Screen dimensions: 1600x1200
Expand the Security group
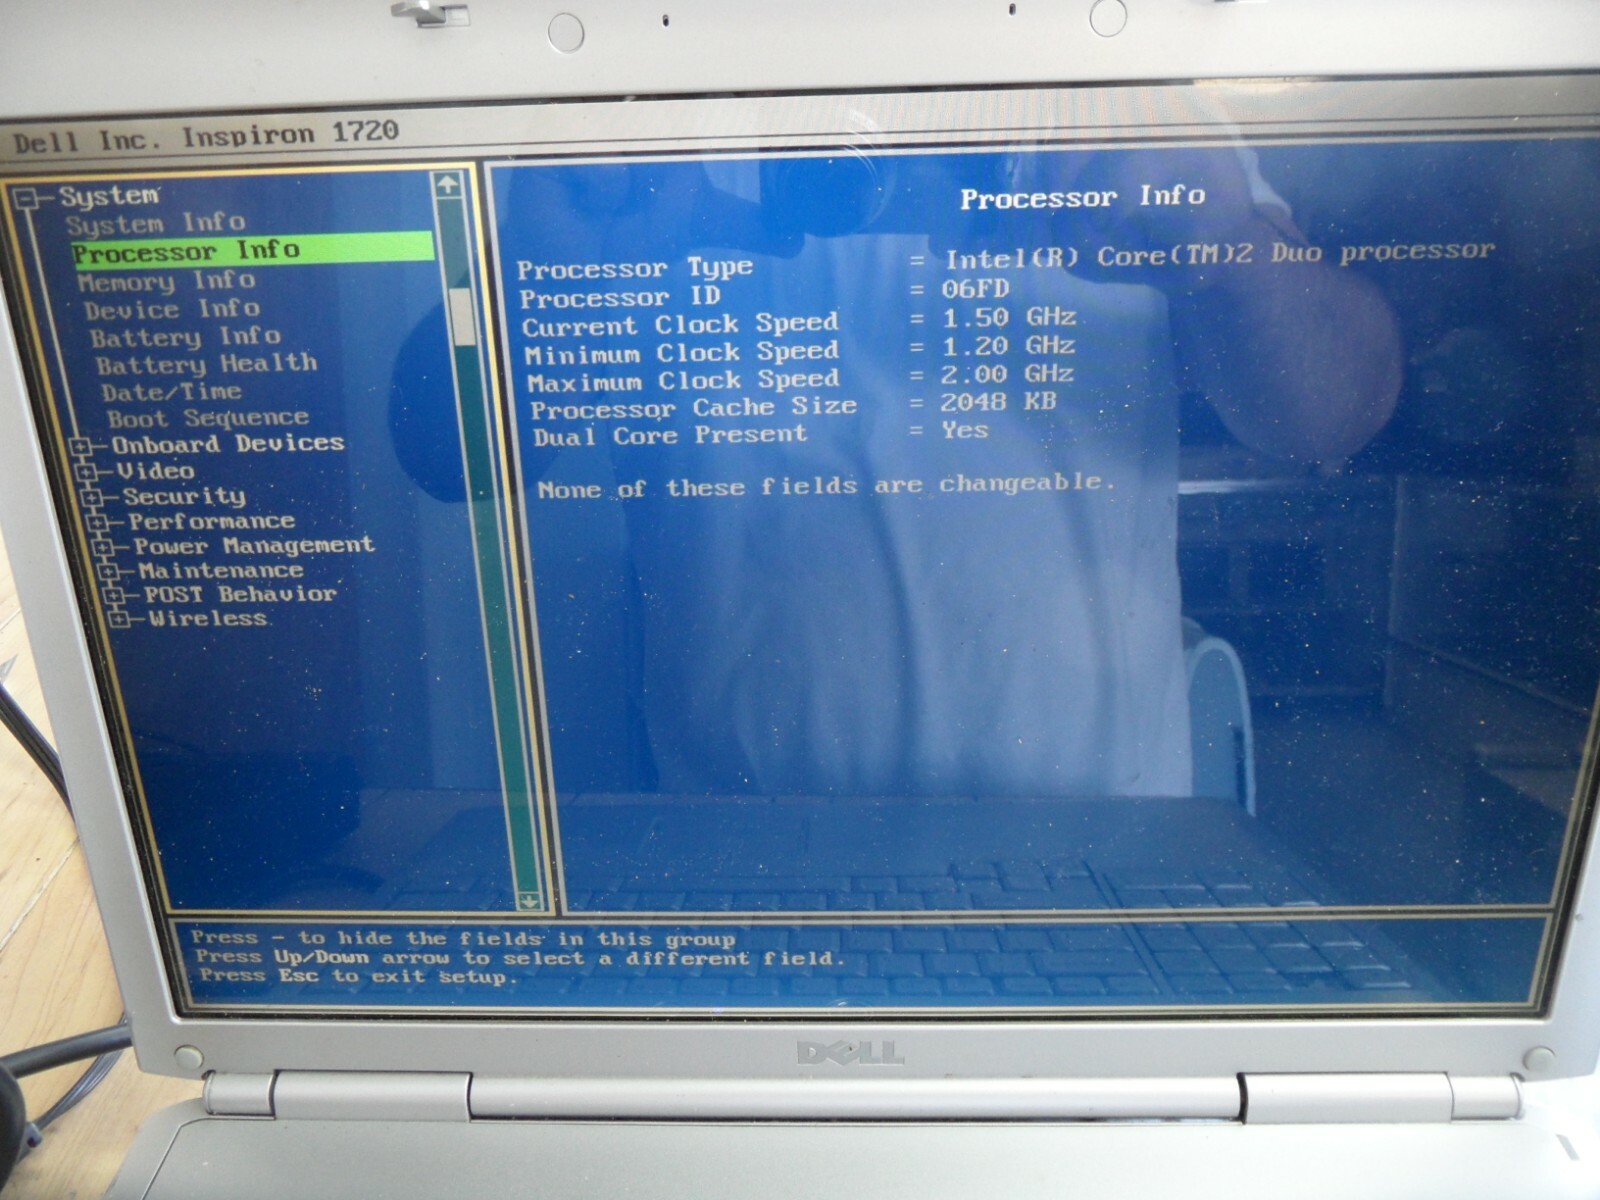pos(93,497)
